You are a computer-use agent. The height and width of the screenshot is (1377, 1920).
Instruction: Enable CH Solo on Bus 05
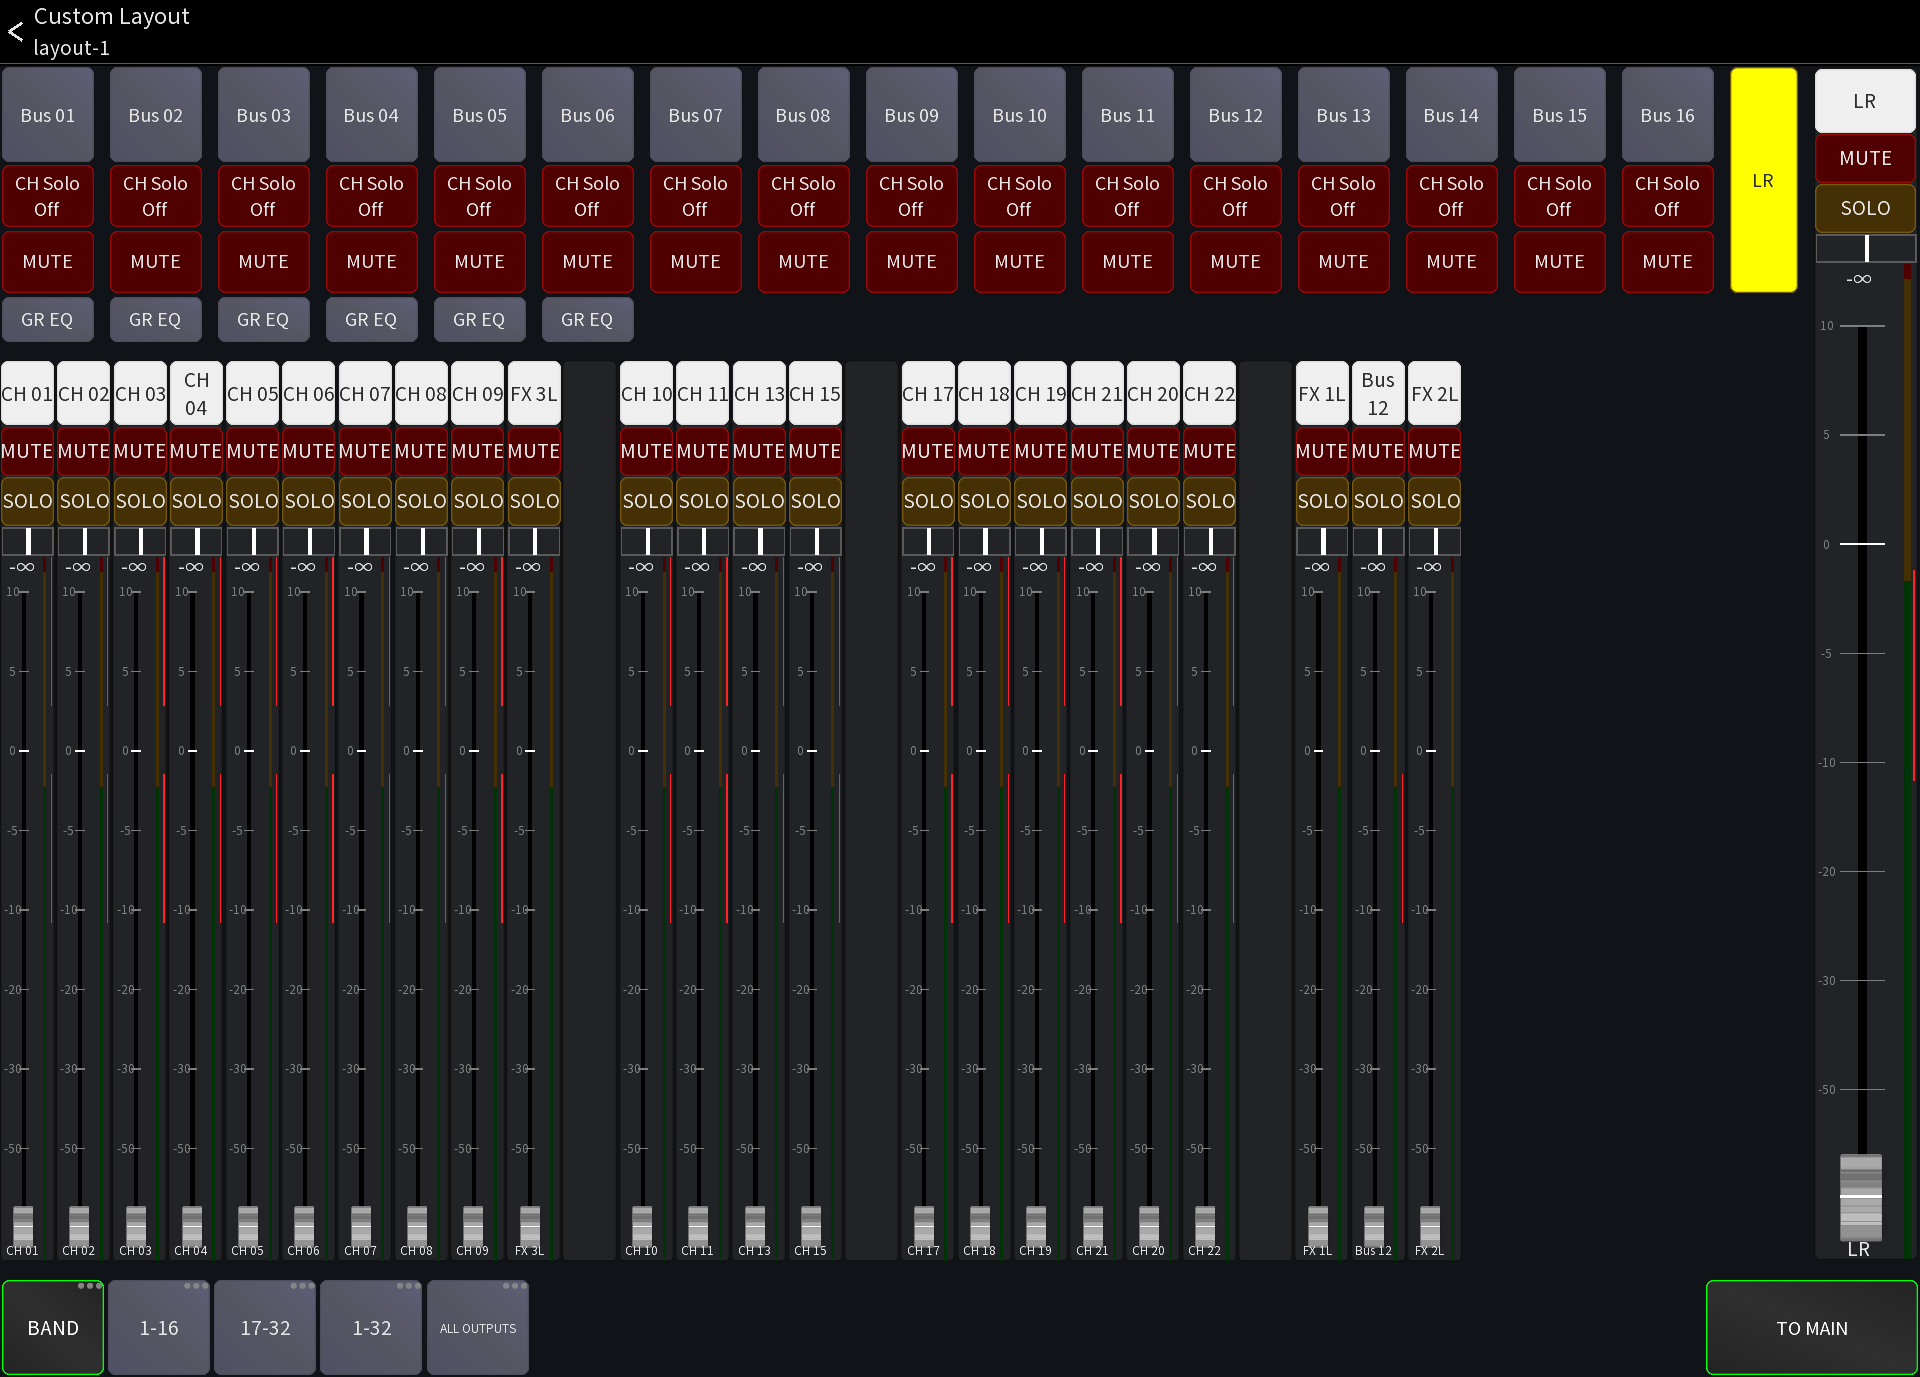[479, 196]
